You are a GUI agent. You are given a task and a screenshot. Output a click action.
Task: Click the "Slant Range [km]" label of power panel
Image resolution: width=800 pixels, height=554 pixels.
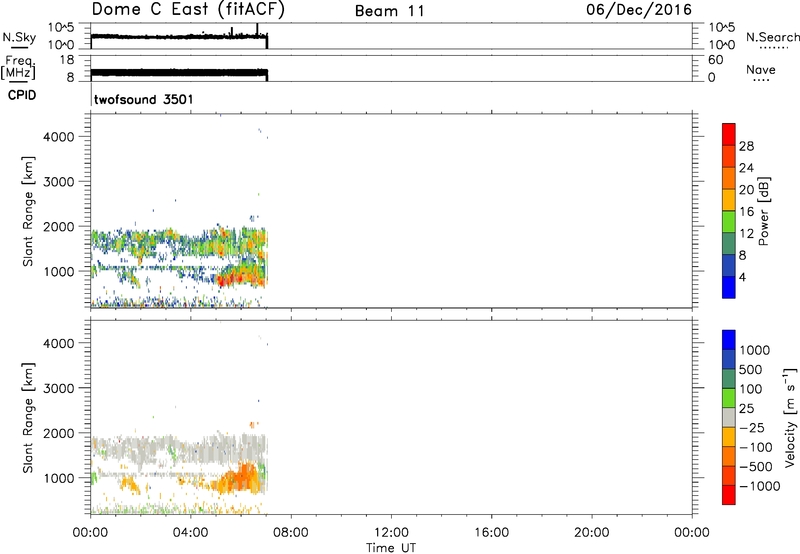(28, 211)
